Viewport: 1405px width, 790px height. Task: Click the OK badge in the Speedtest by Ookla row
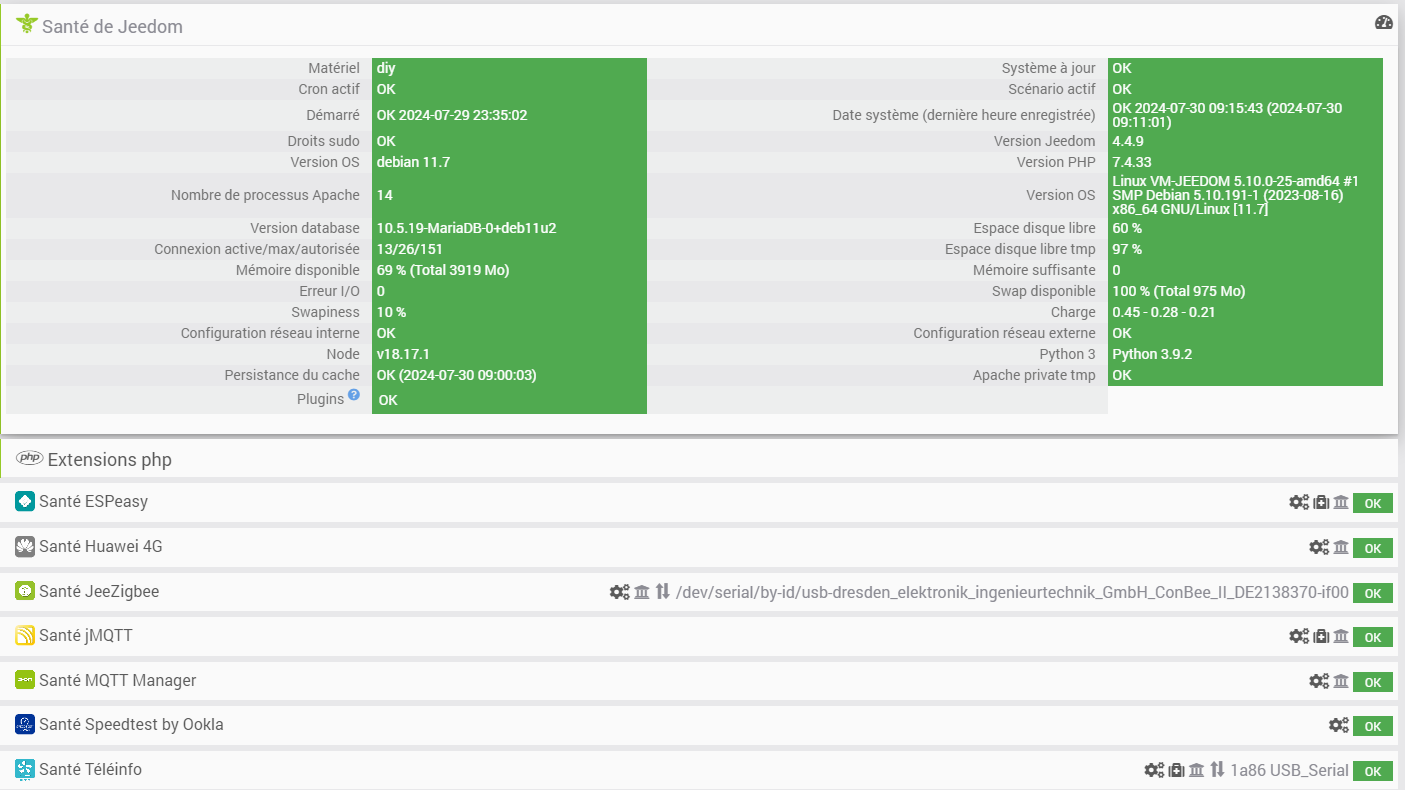click(x=1373, y=726)
